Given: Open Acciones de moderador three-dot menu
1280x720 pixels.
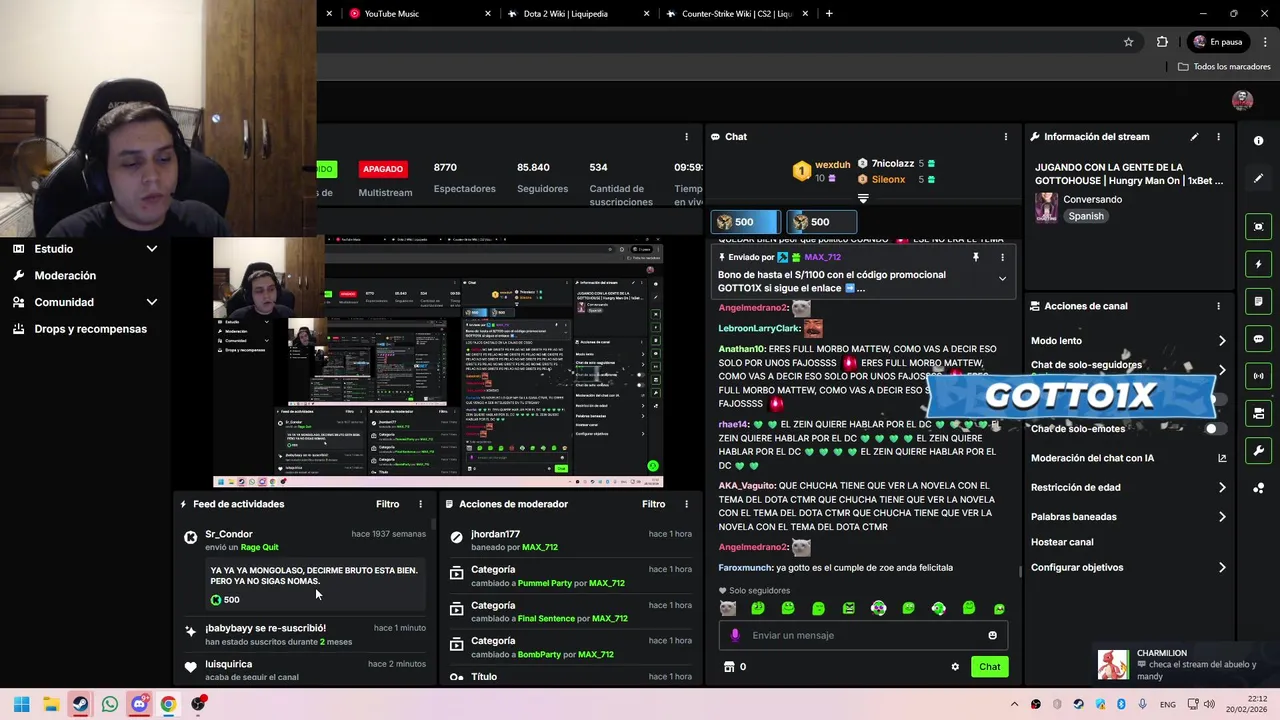Looking at the screenshot, I should [686, 504].
